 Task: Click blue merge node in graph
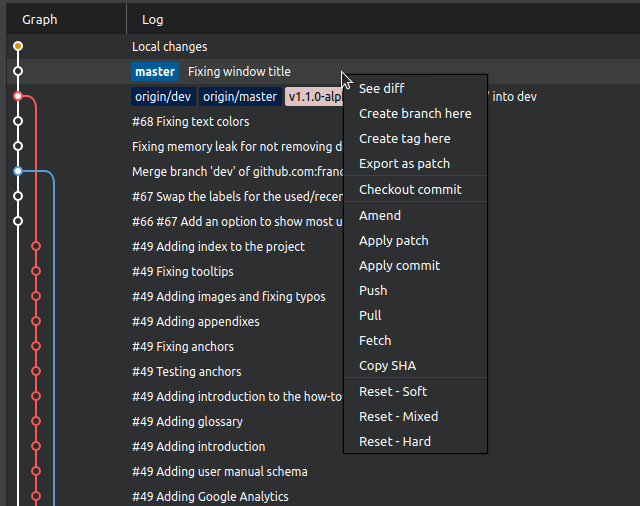tap(18, 171)
